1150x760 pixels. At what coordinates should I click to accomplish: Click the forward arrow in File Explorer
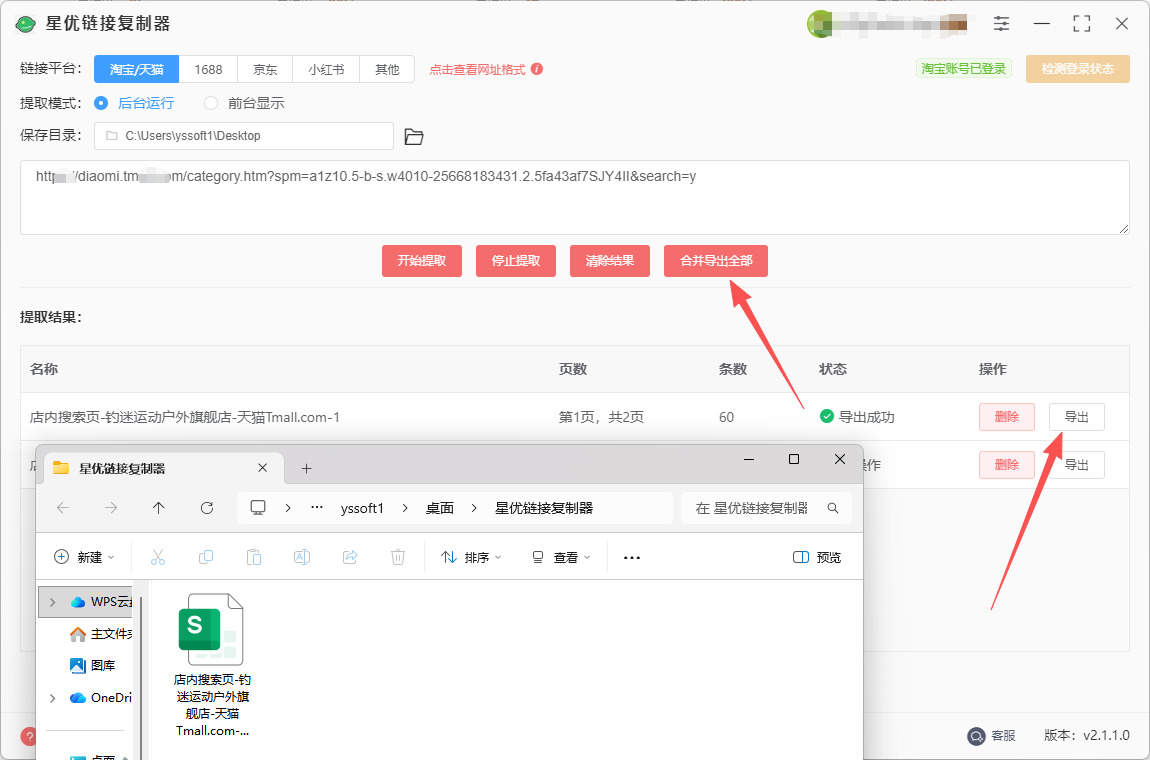pyautogui.click(x=111, y=508)
